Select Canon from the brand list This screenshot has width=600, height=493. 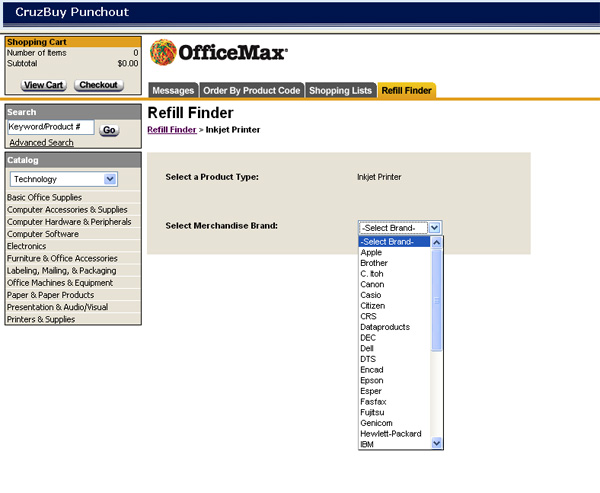394,285
